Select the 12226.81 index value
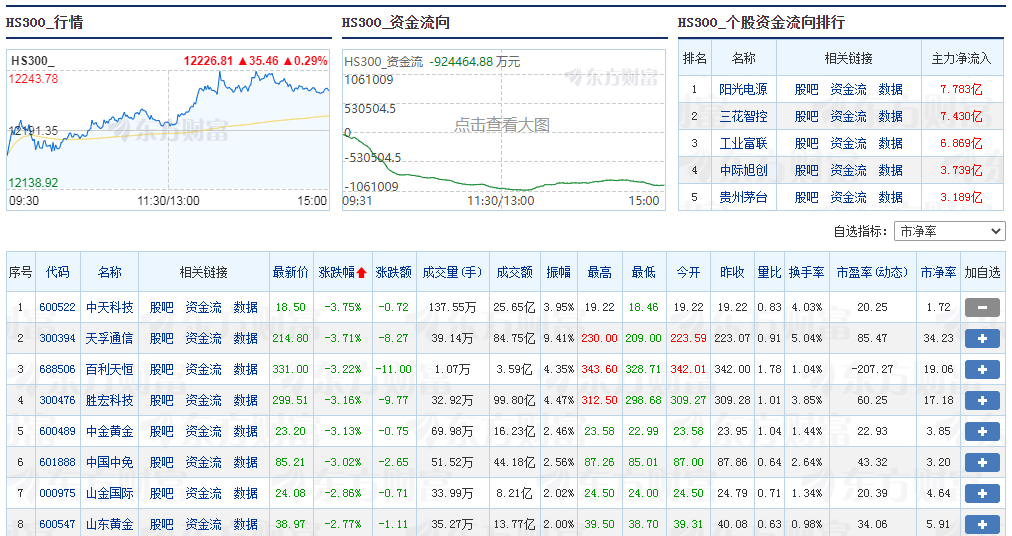Image resolution: width=1012 pixels, height=536 pixels. (208, 61)
